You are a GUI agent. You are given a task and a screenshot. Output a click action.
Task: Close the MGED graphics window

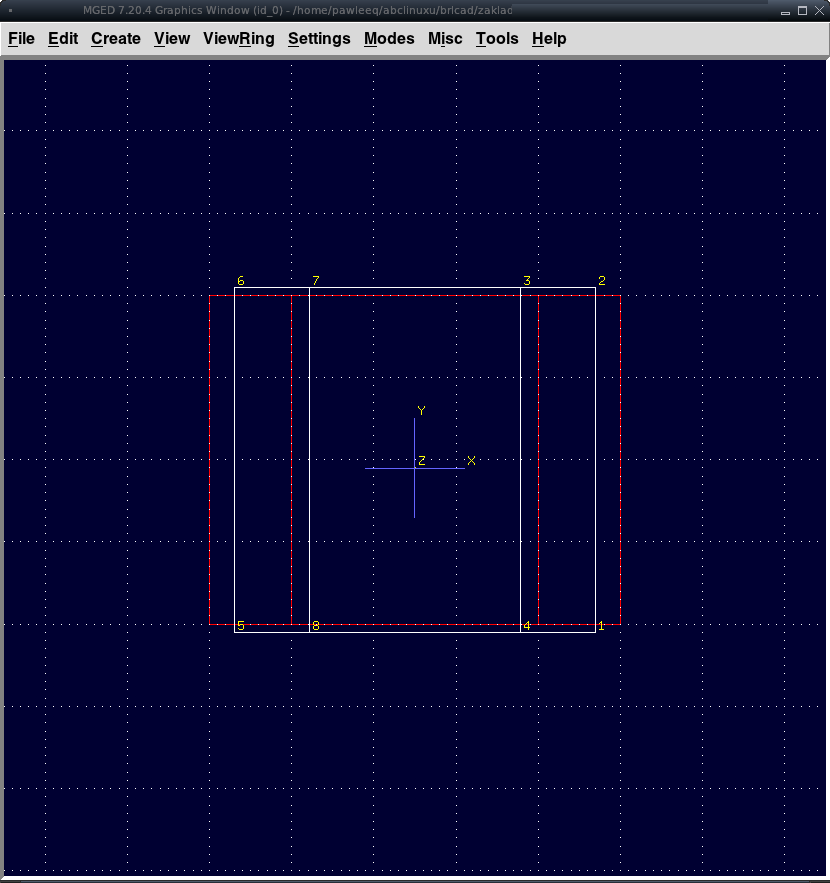point(820,11)
